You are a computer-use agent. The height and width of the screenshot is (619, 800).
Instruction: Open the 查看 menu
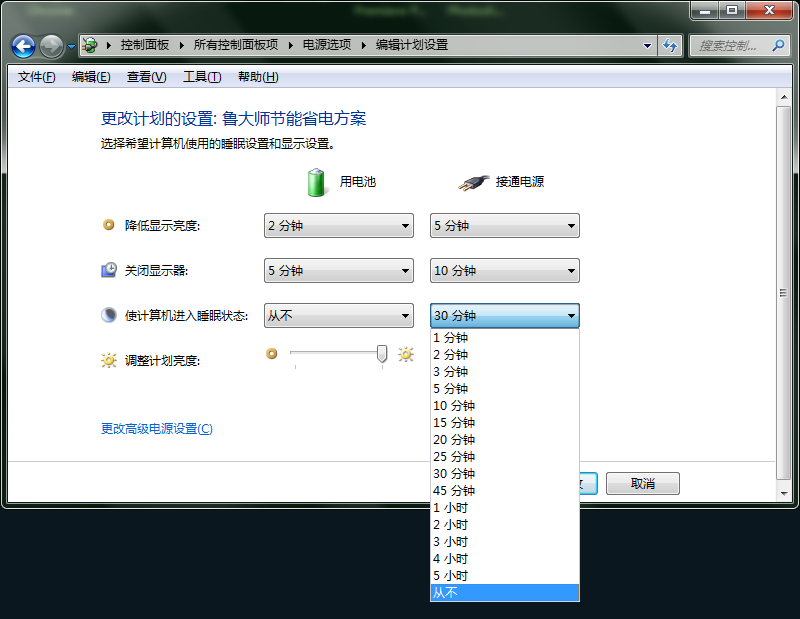pyautogui.click(x=144, y=76)
